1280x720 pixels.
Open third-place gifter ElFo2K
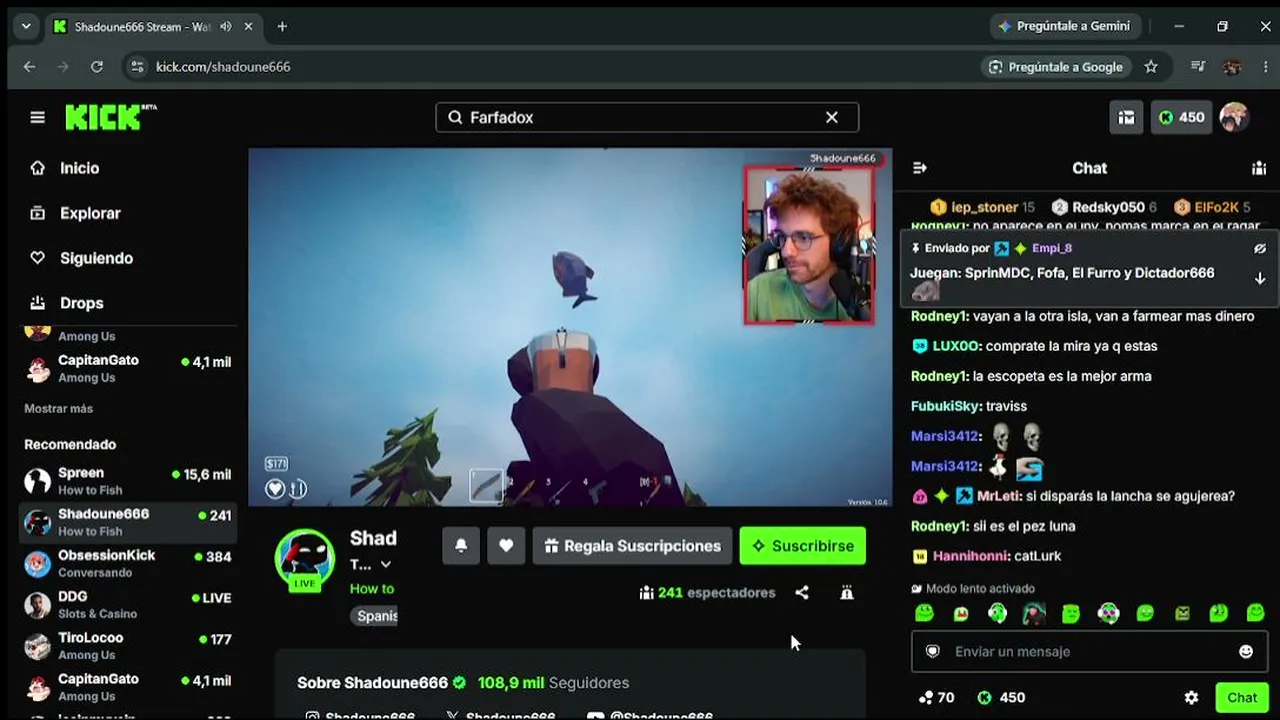(1213, 207)
